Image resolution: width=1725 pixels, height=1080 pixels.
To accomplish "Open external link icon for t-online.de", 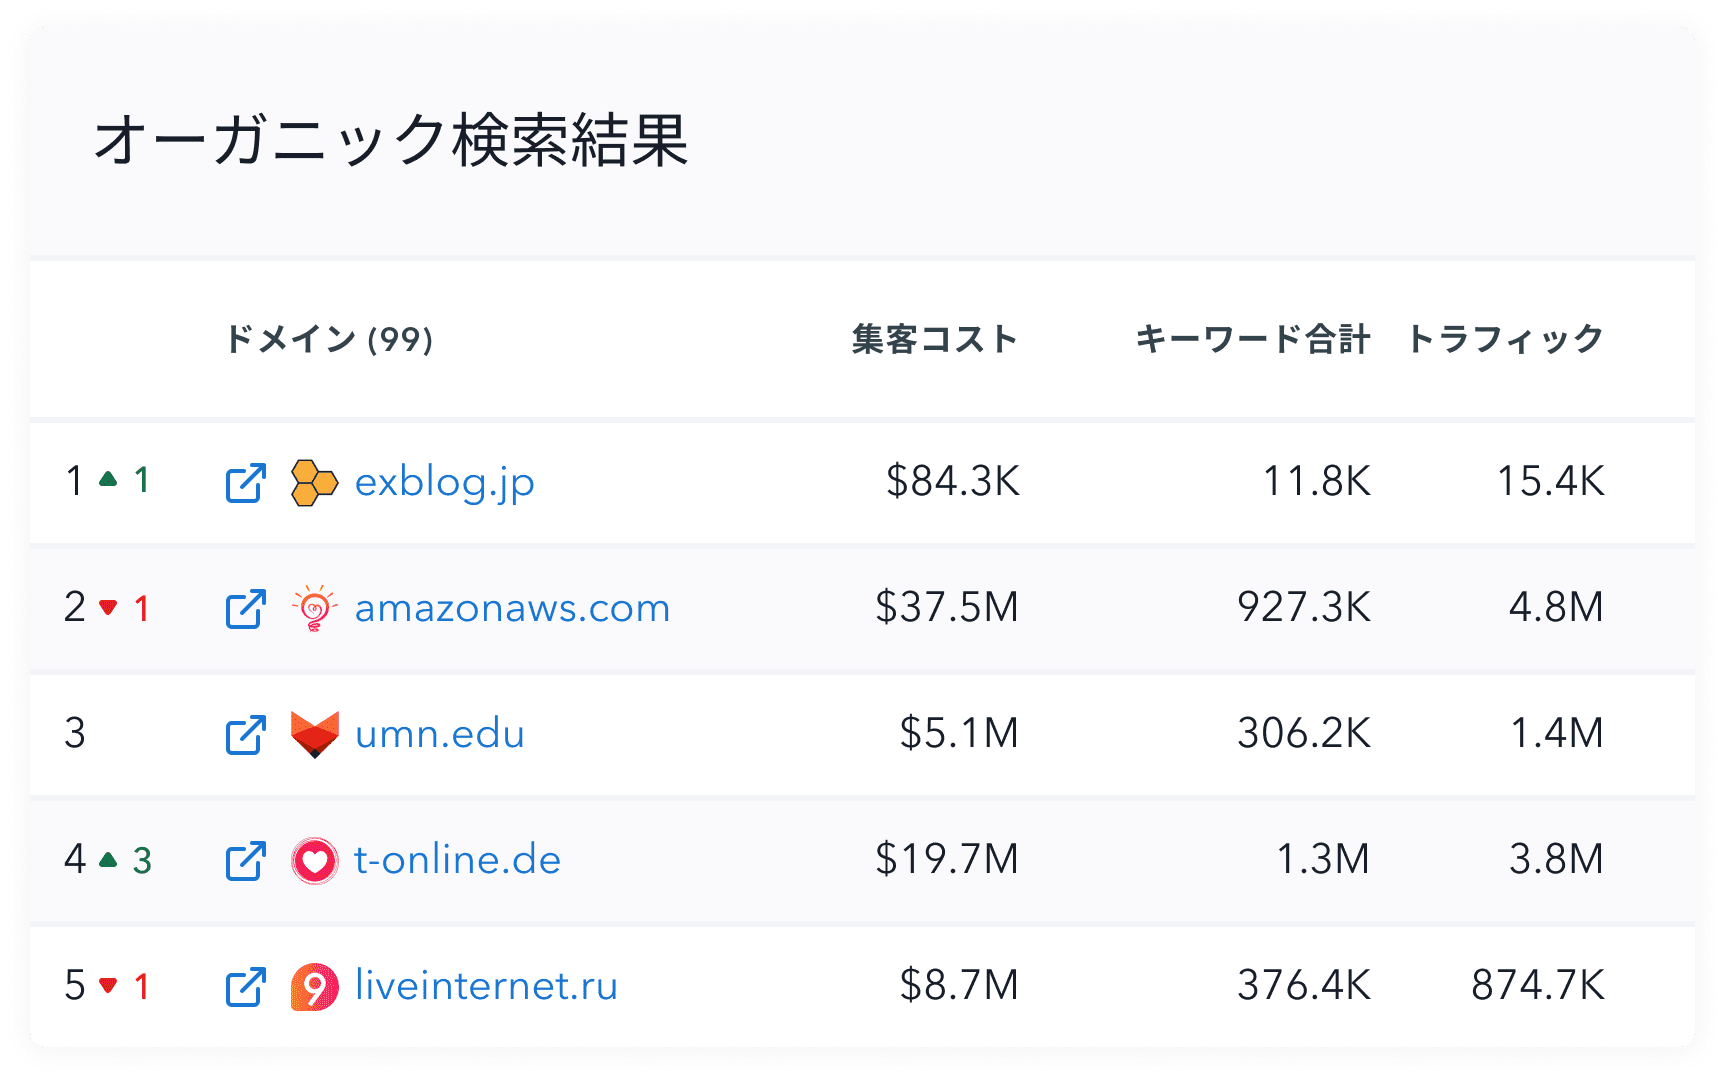I will (x=245, y=861).
